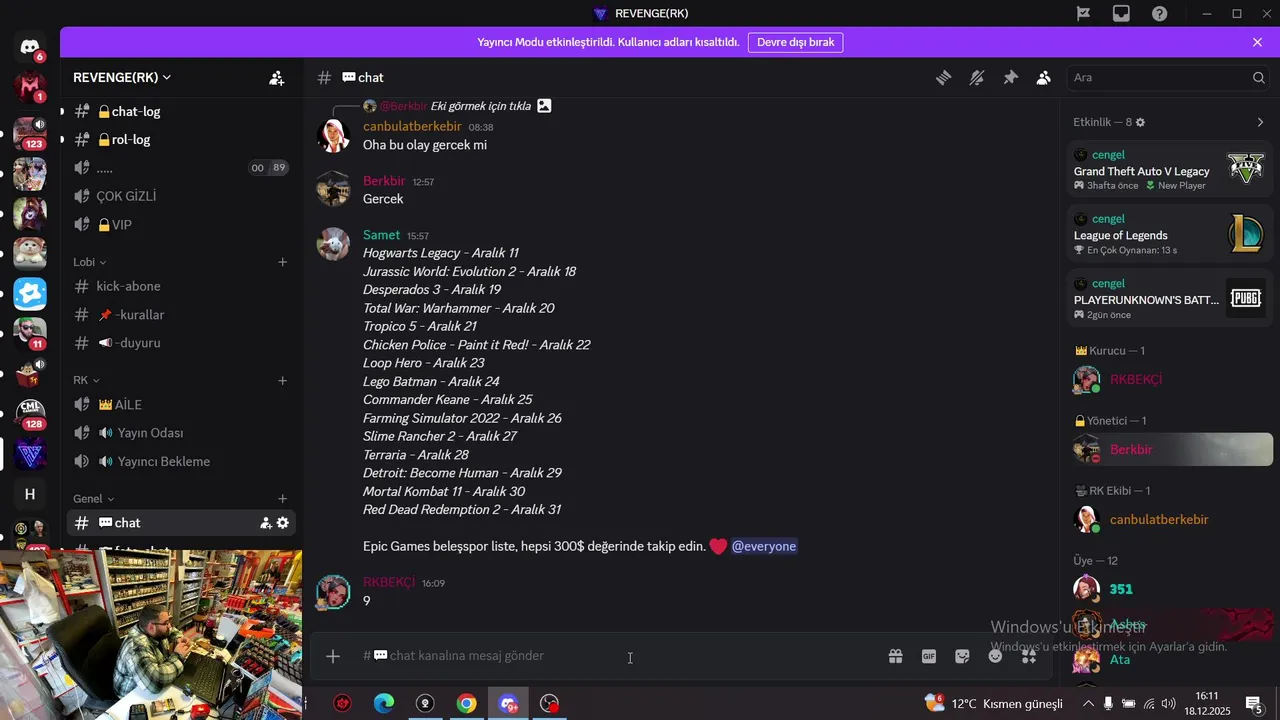Collapse the Lobi channel category
Screen dimensions: 1280x720
[90, 262]
